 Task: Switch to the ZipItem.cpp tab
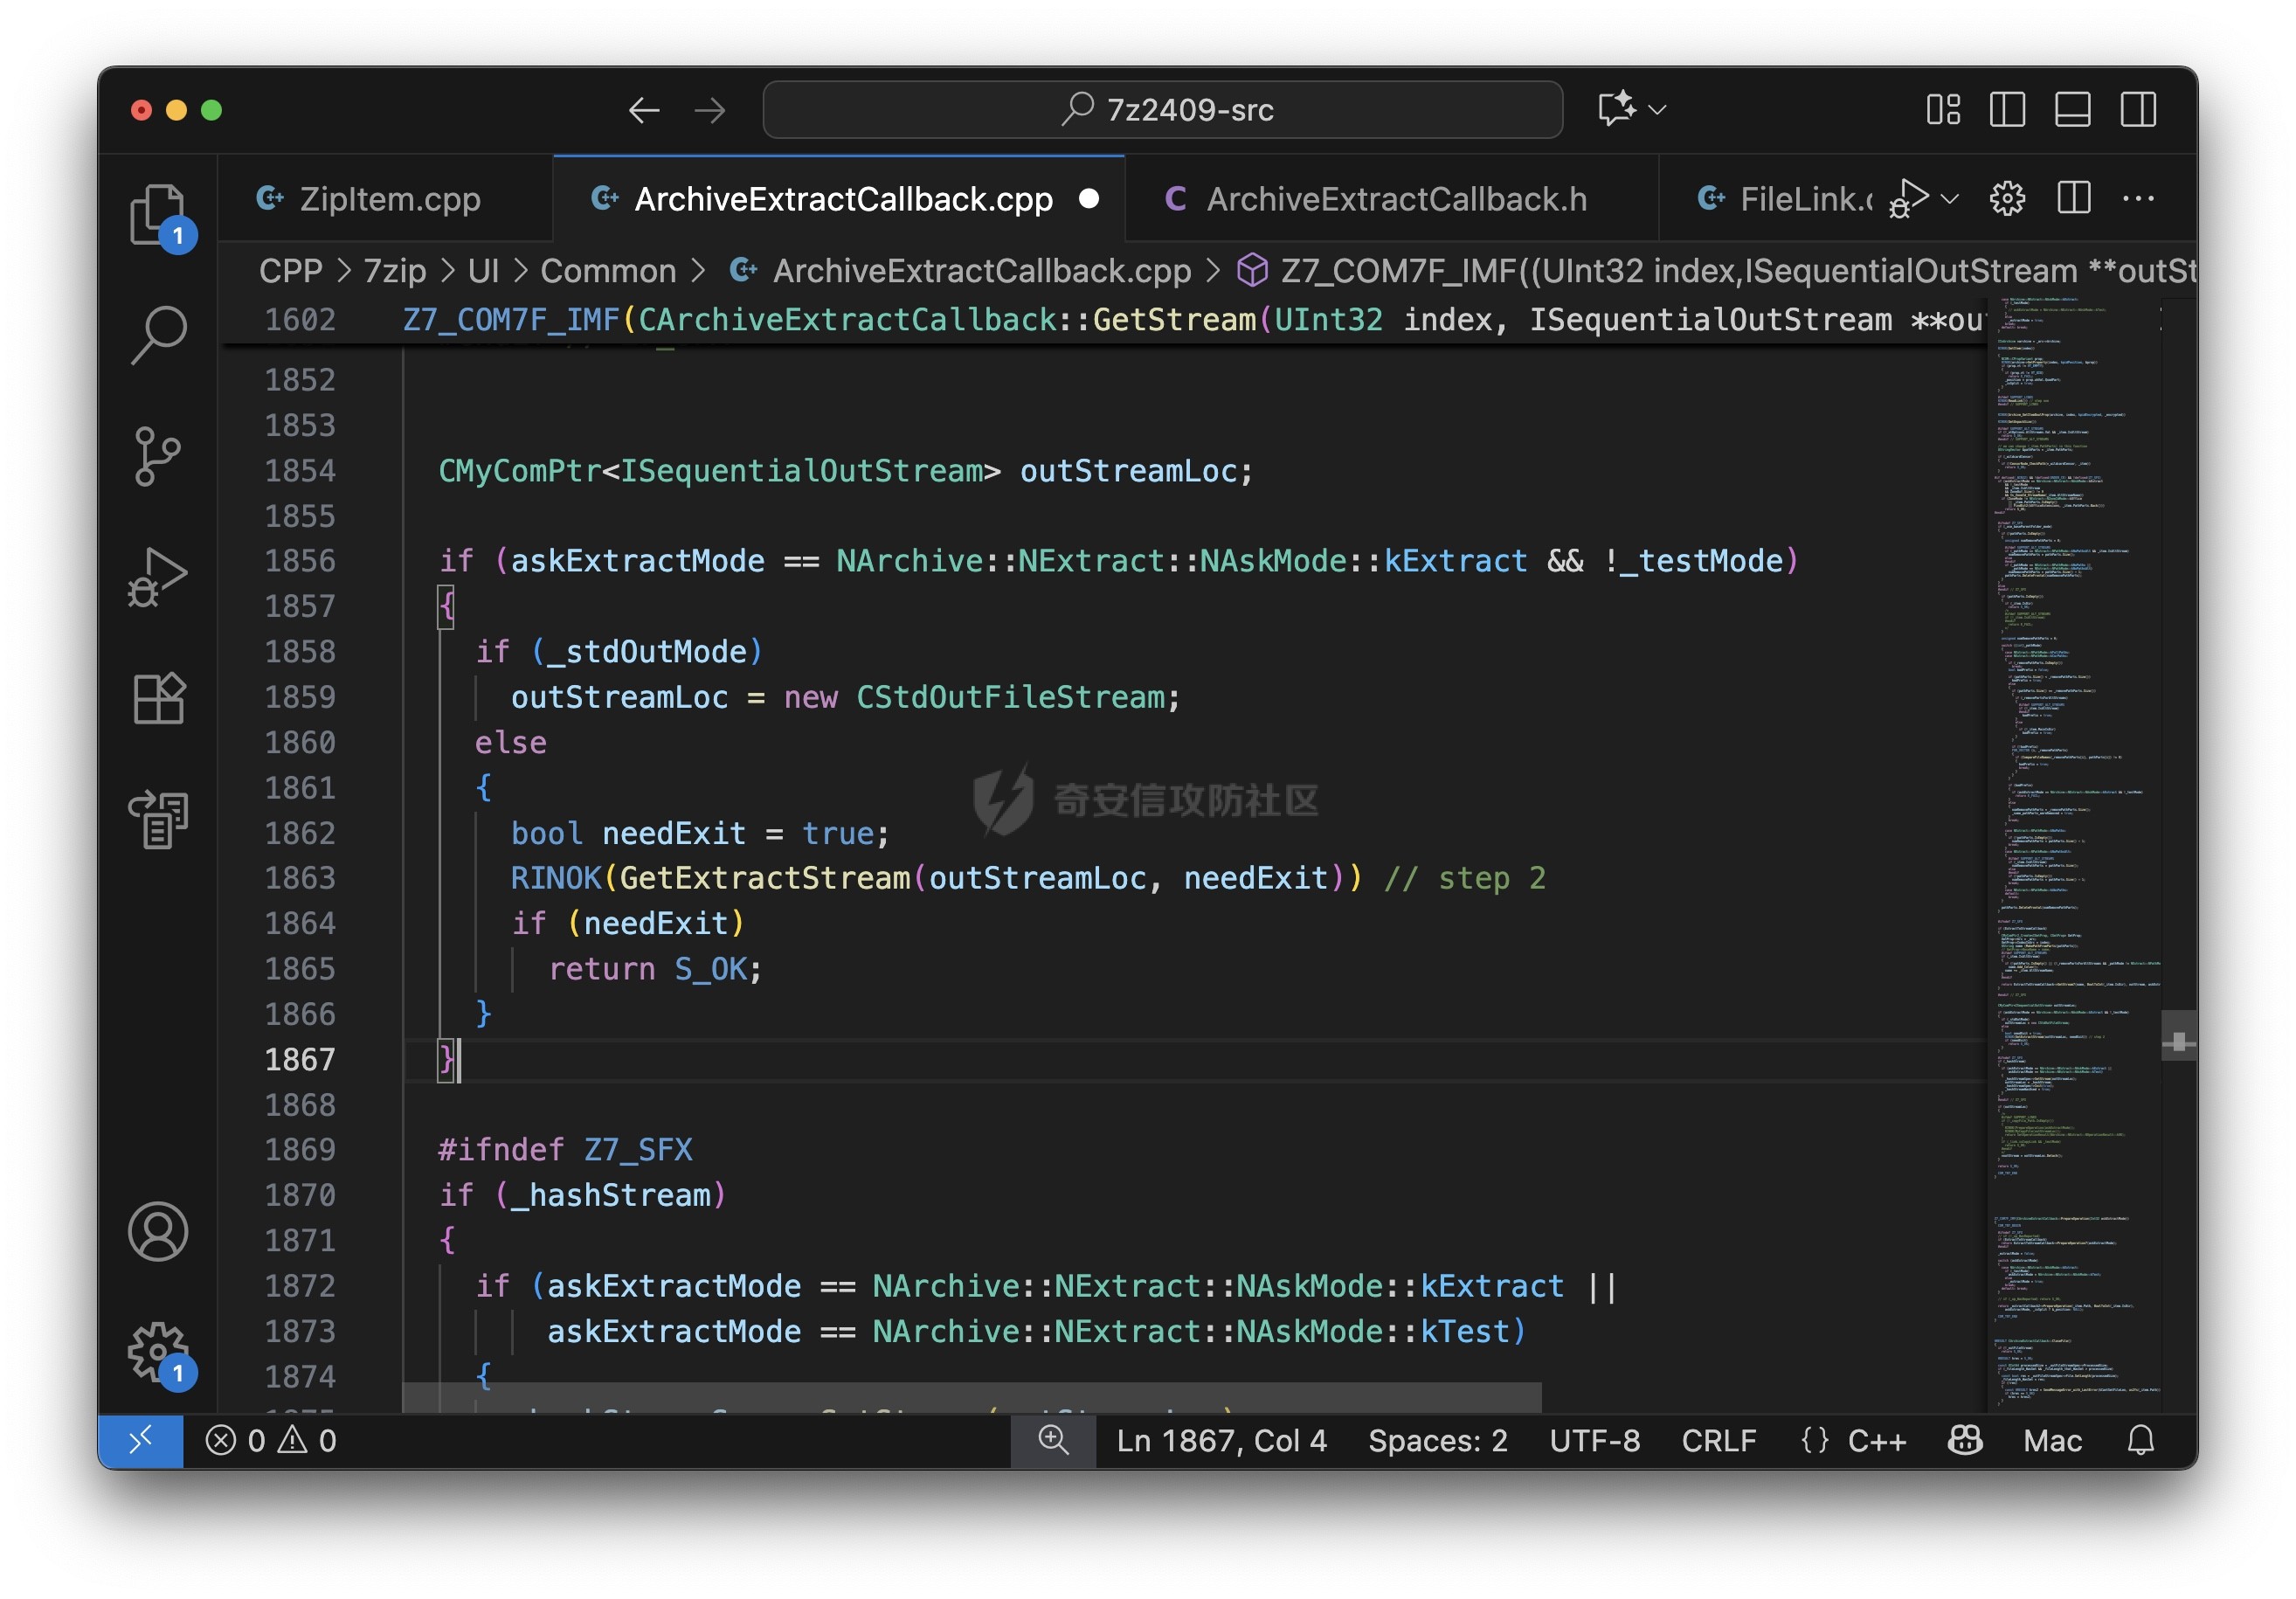(x=389, y=198)
